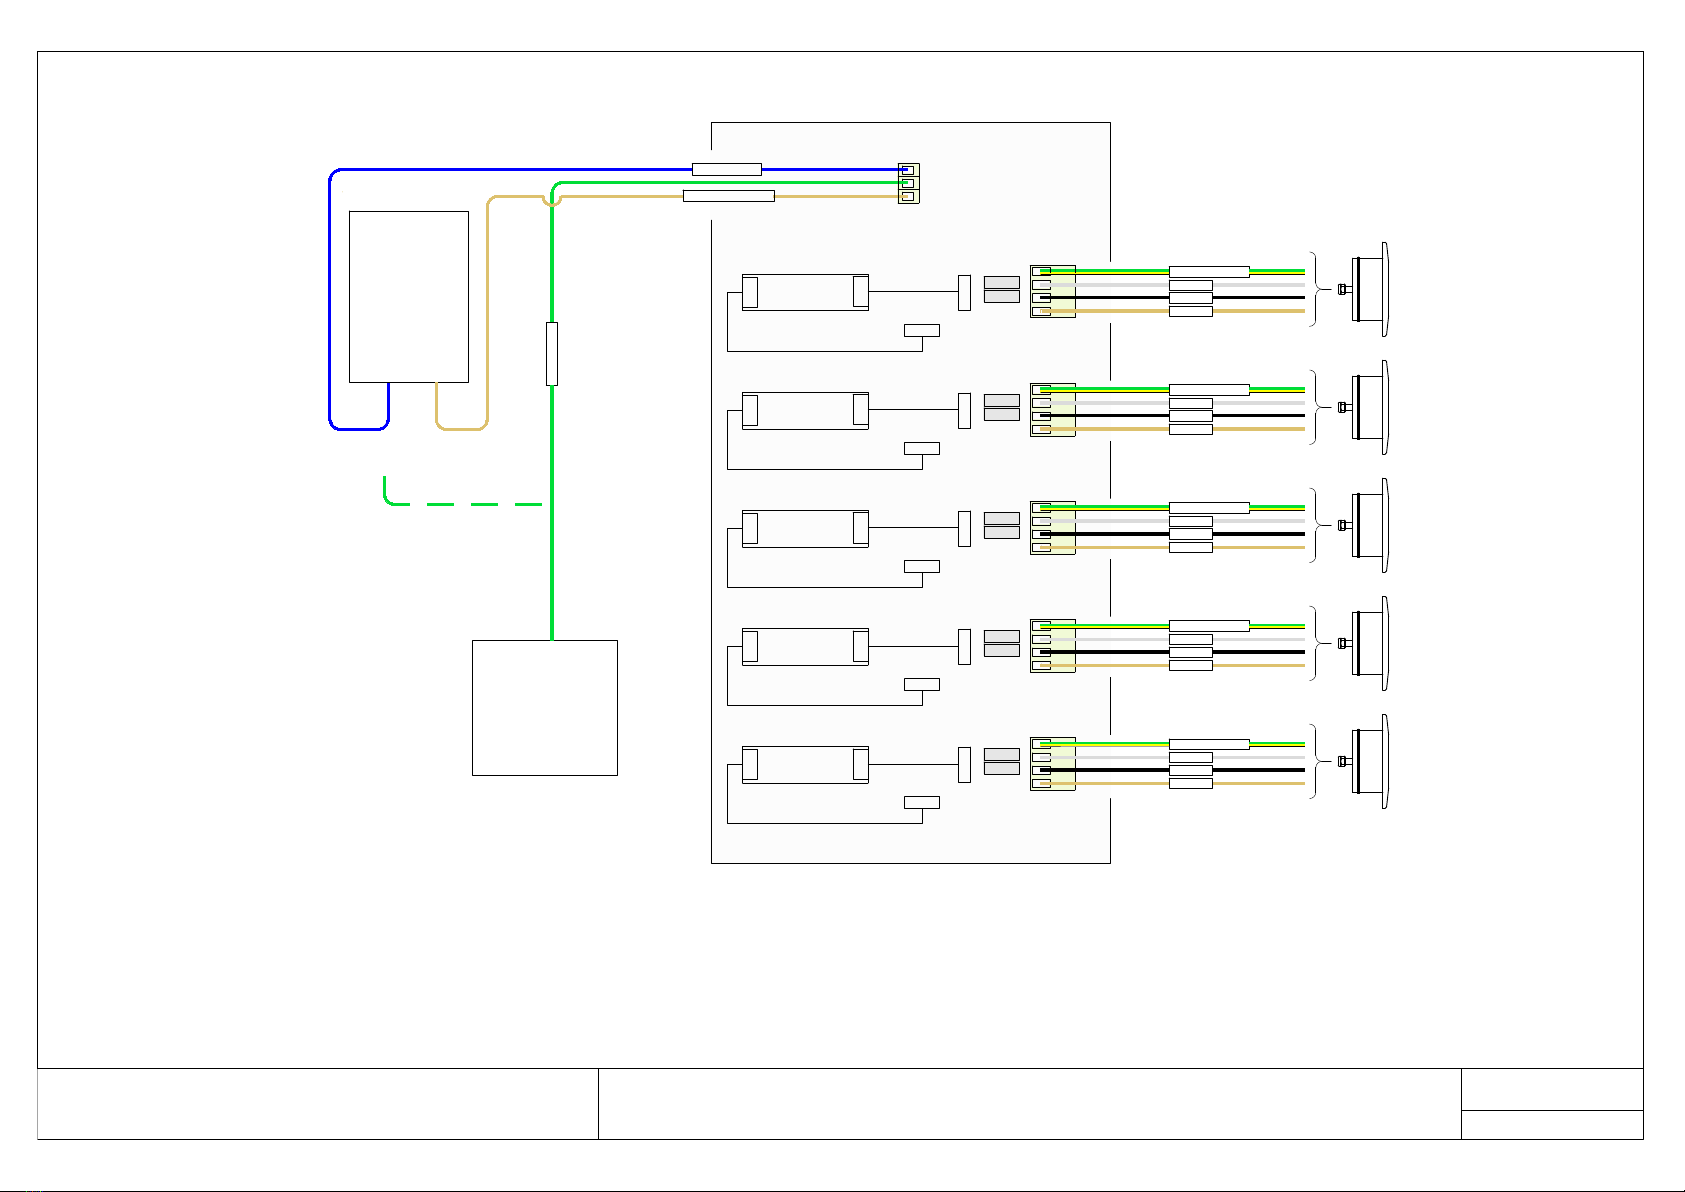This screenshot has height=1192, width=1685.
Task: Click the three-terminal connector block at the top
Action: point(908,183)
